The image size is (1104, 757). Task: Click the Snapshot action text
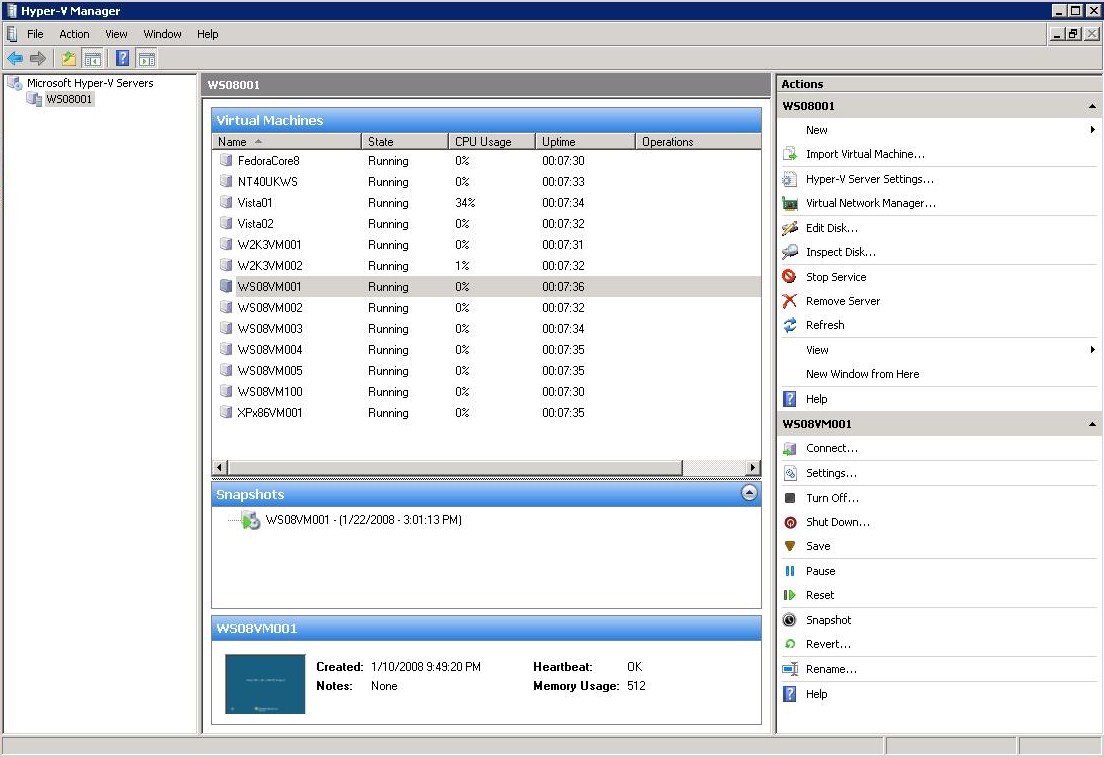[x=829, y=620]
